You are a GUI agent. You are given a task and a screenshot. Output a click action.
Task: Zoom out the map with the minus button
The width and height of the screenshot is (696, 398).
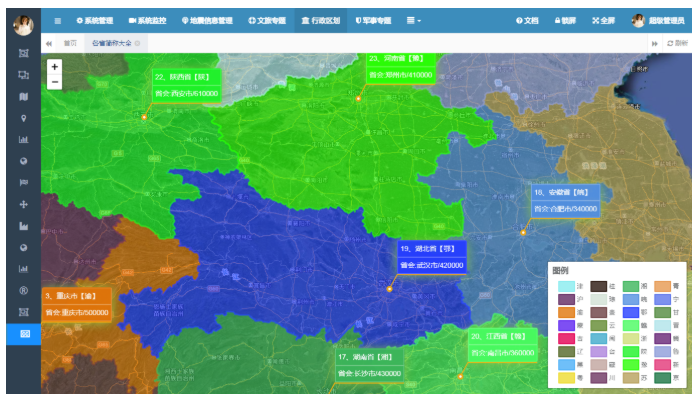(x=55, y=82)
